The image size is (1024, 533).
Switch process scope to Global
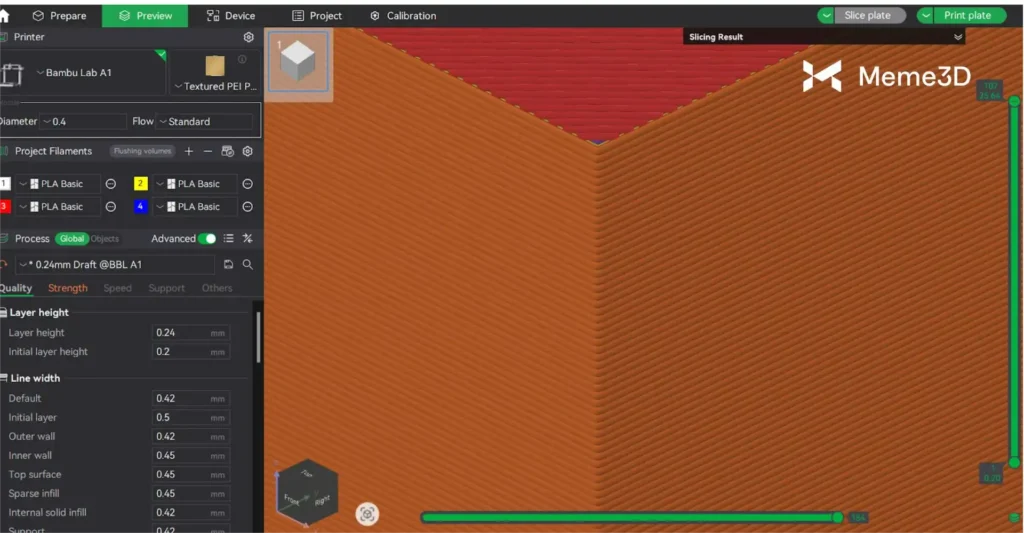71,239
